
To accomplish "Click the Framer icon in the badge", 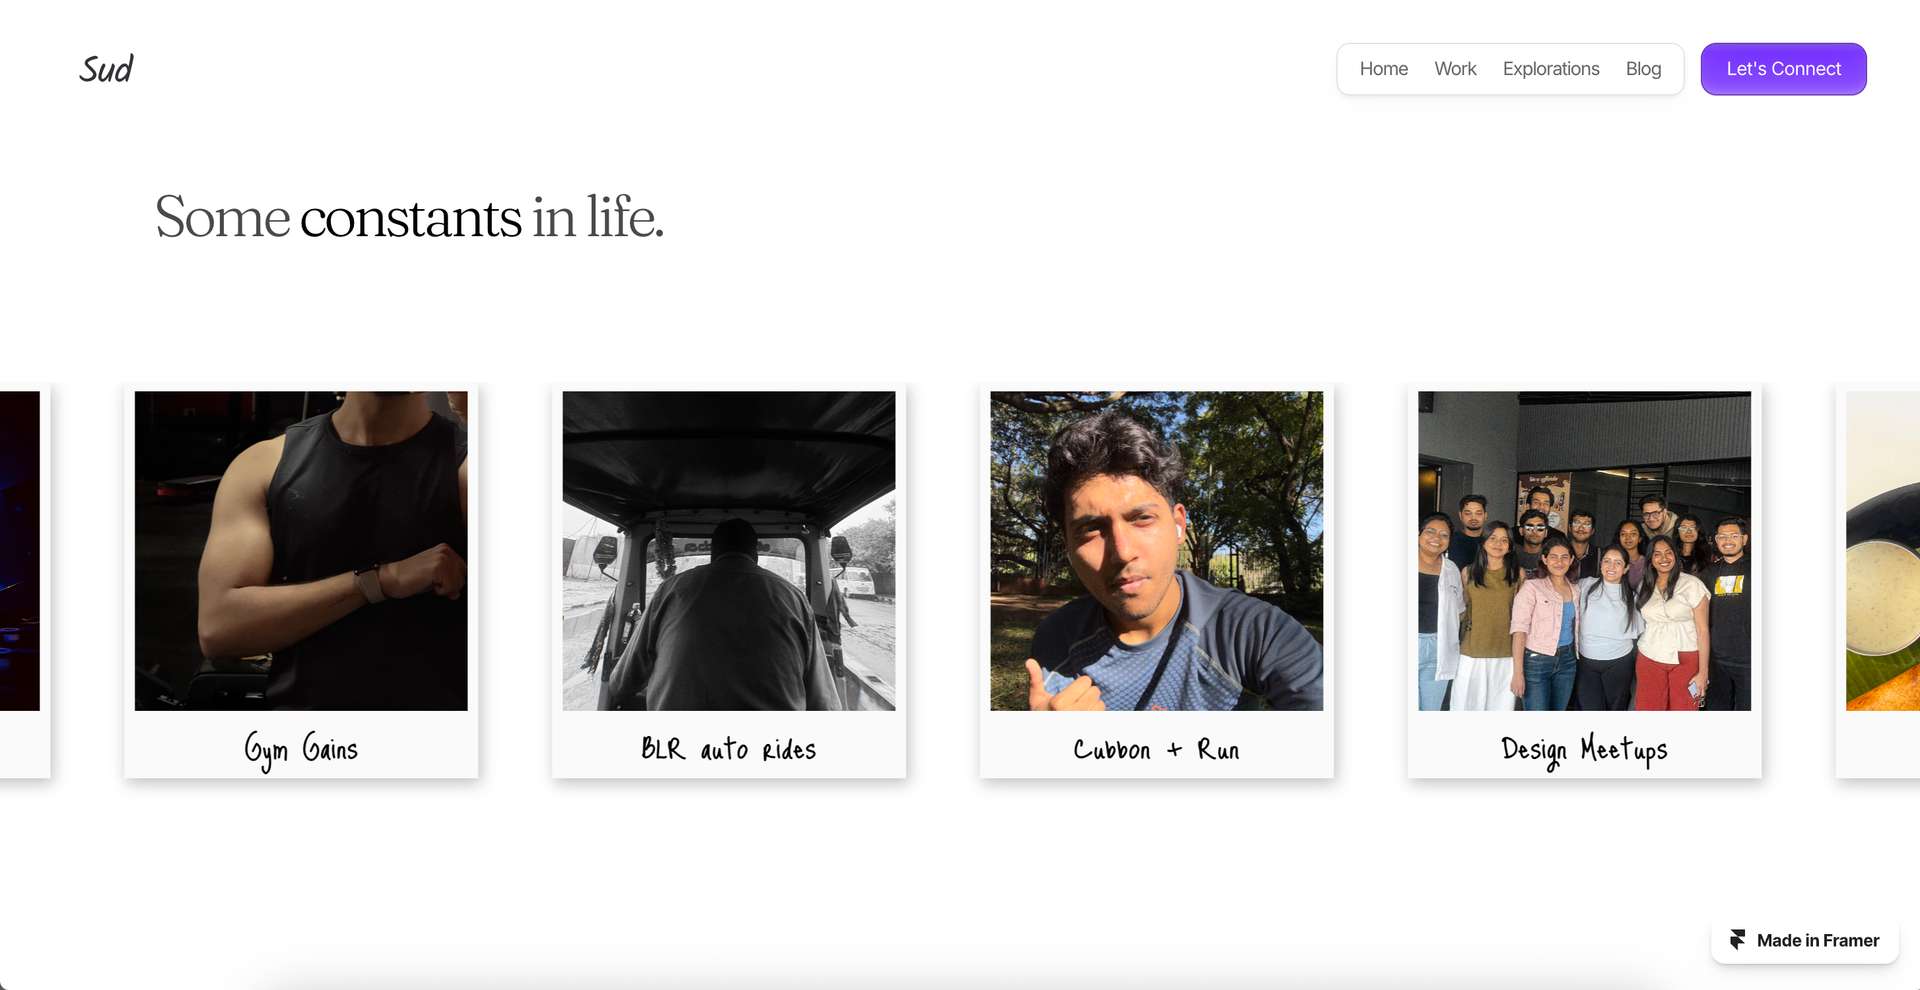I will pyautogui.click(x=1740, y=940).
